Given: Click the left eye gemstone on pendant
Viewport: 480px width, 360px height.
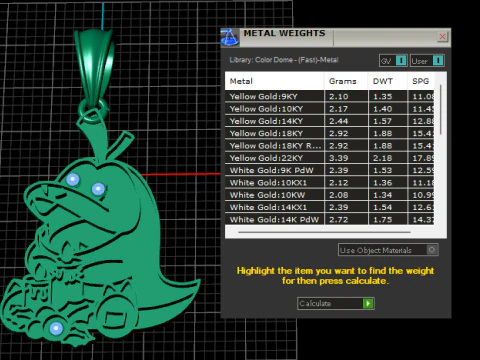Looking at the screenshot, I should [73, 180].
